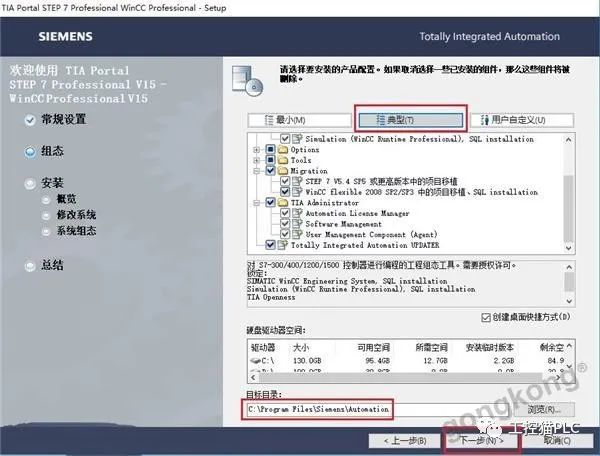Viewport: 600px width, 456px height.
Task: Click the TIA UPDATER component icon
Action: point(282,245)
